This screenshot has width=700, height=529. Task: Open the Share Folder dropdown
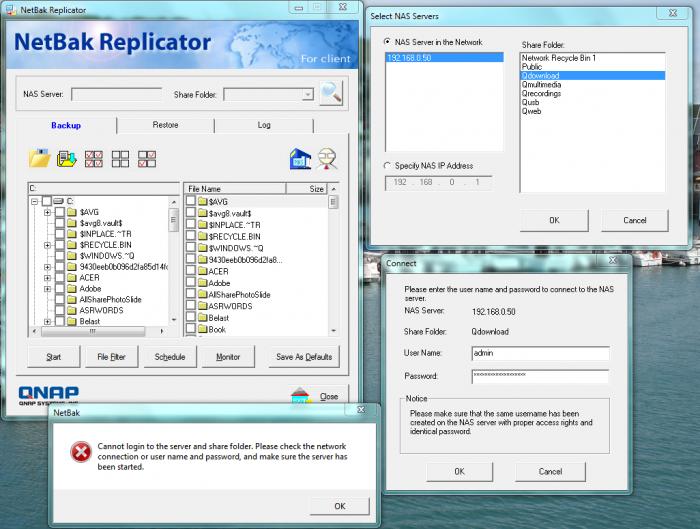(307, 95)
